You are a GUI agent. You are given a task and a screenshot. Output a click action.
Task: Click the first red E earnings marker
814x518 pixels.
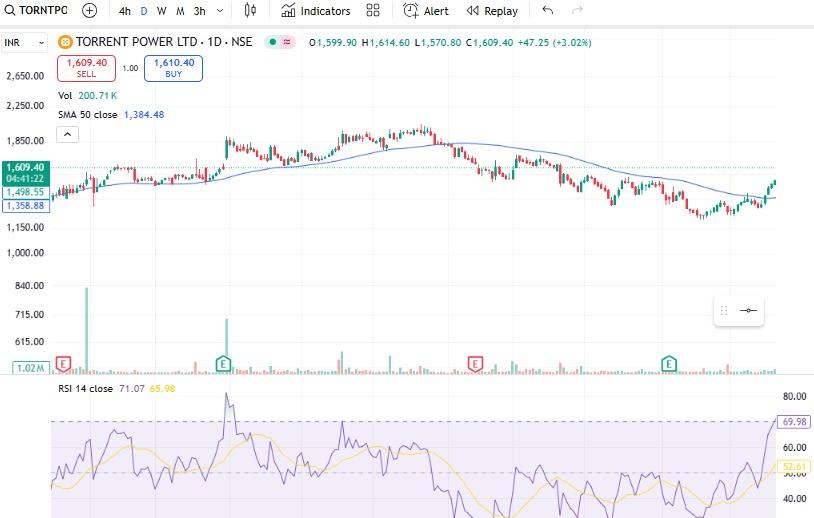pos(63,363)
